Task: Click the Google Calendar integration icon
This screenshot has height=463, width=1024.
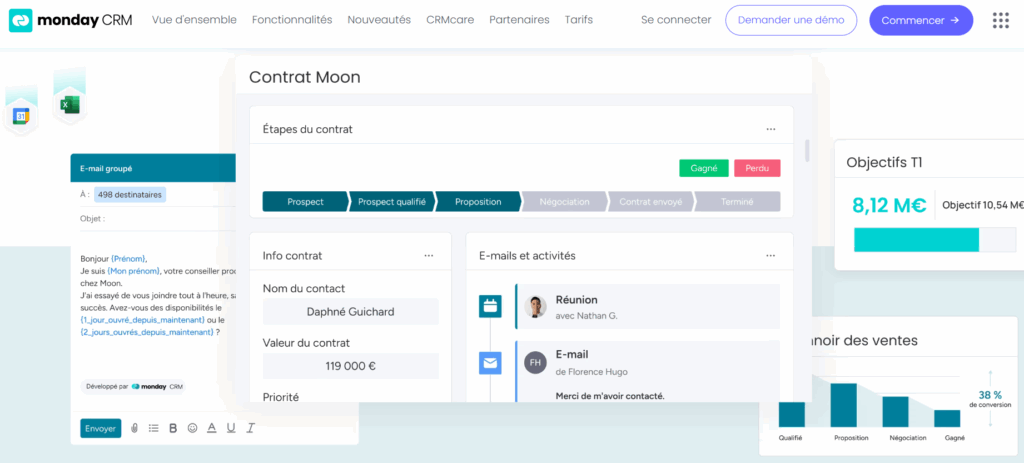Action: [20, 116]
